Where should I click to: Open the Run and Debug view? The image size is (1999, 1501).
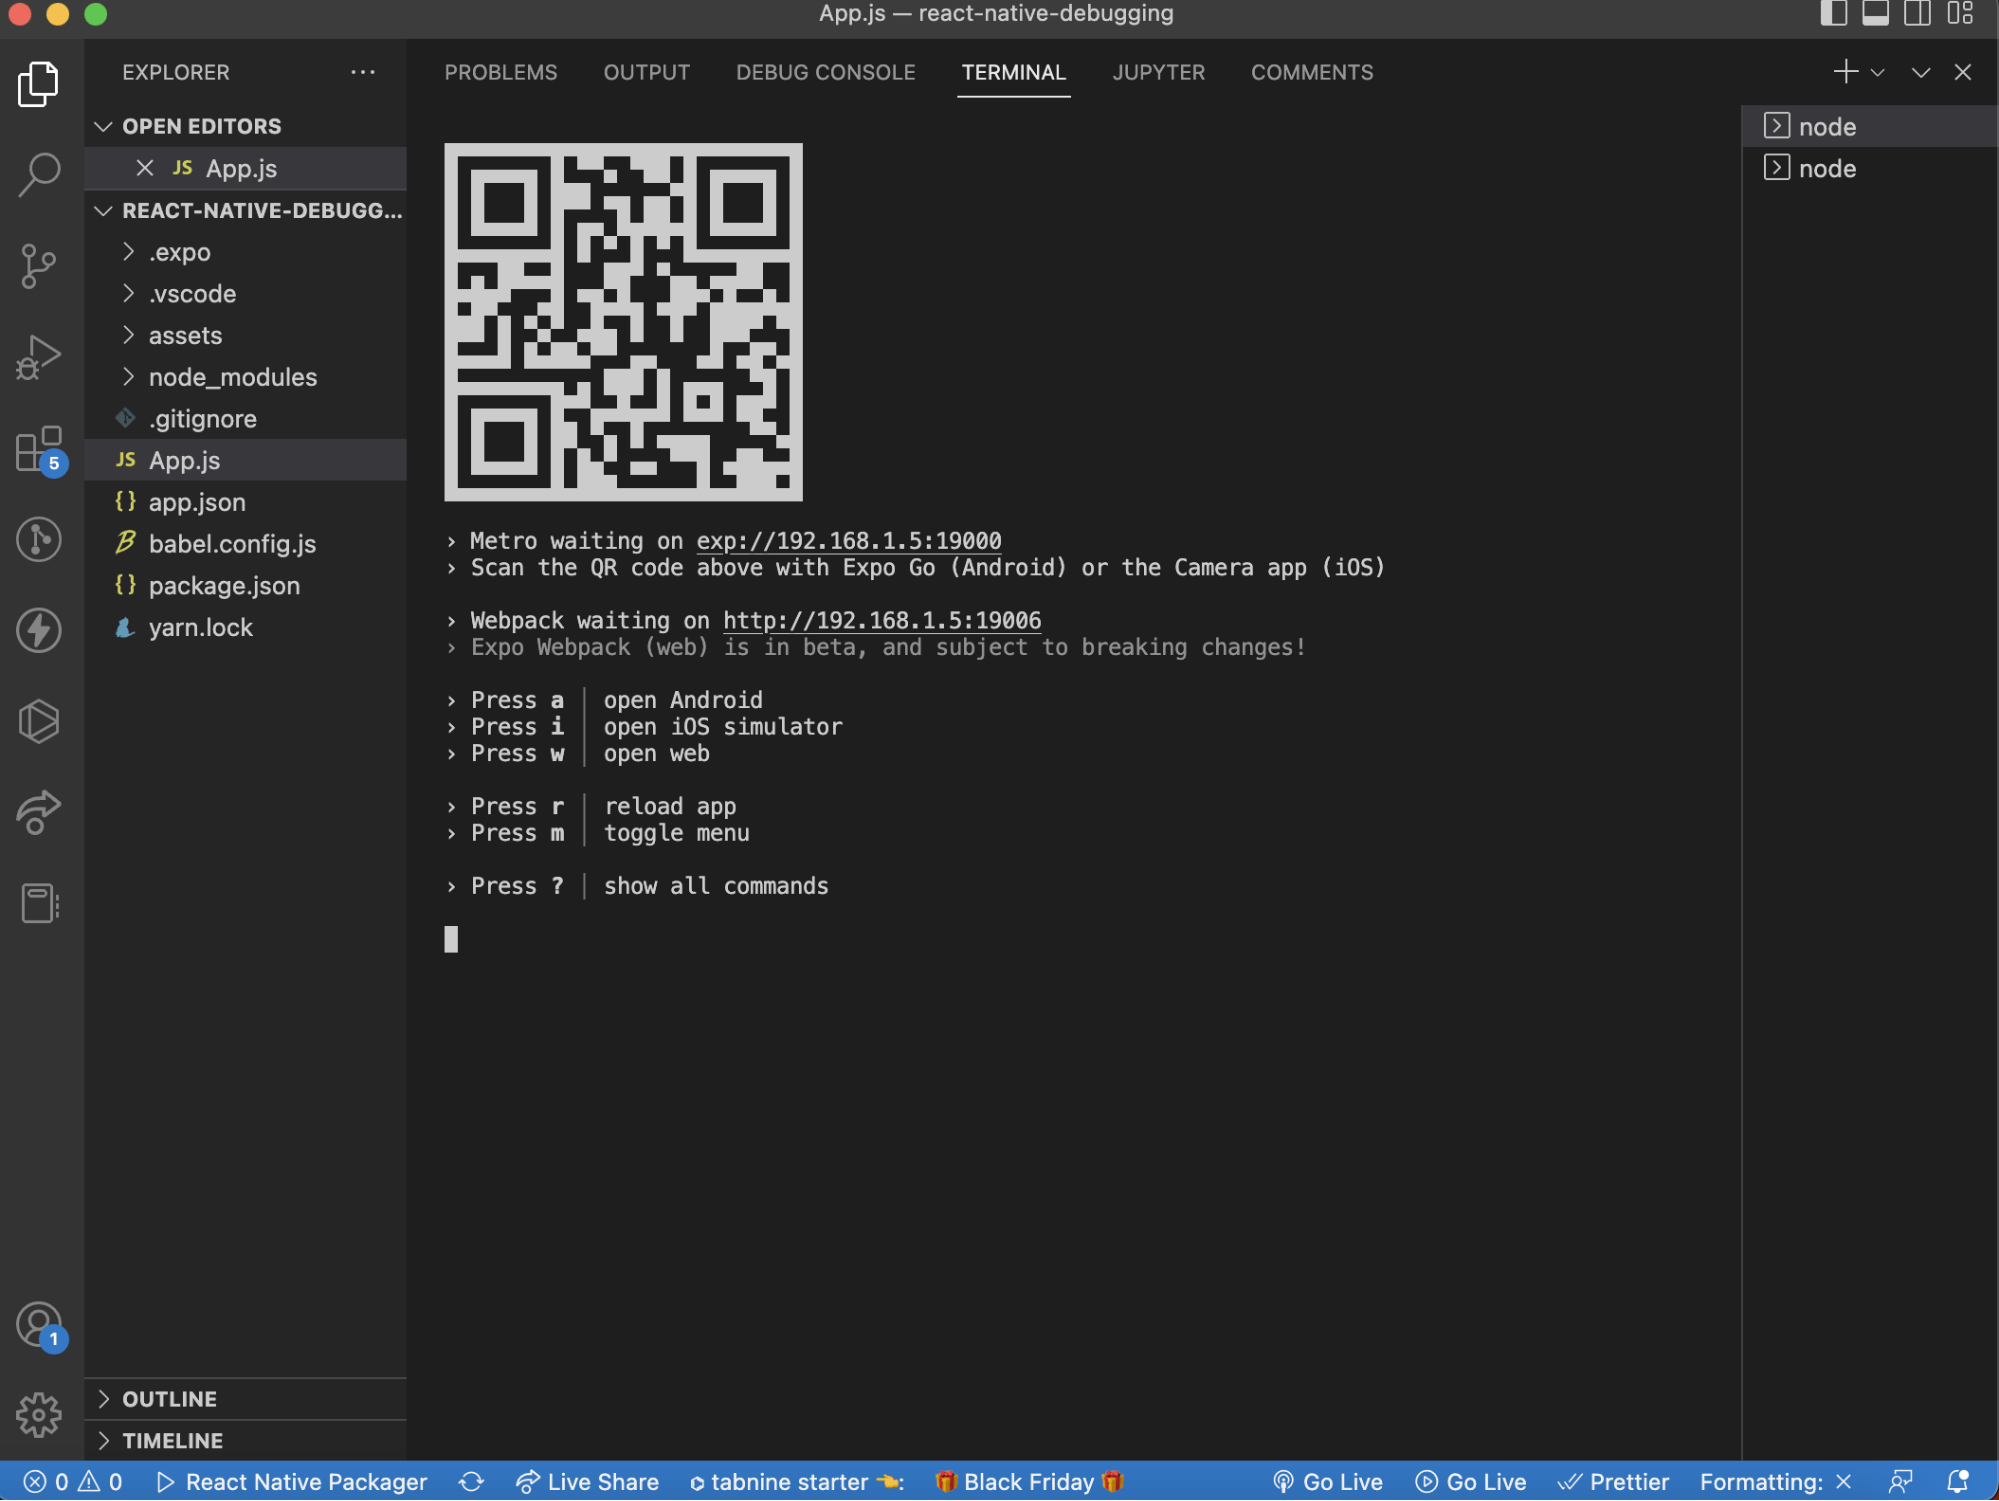[x=38, y=356]
